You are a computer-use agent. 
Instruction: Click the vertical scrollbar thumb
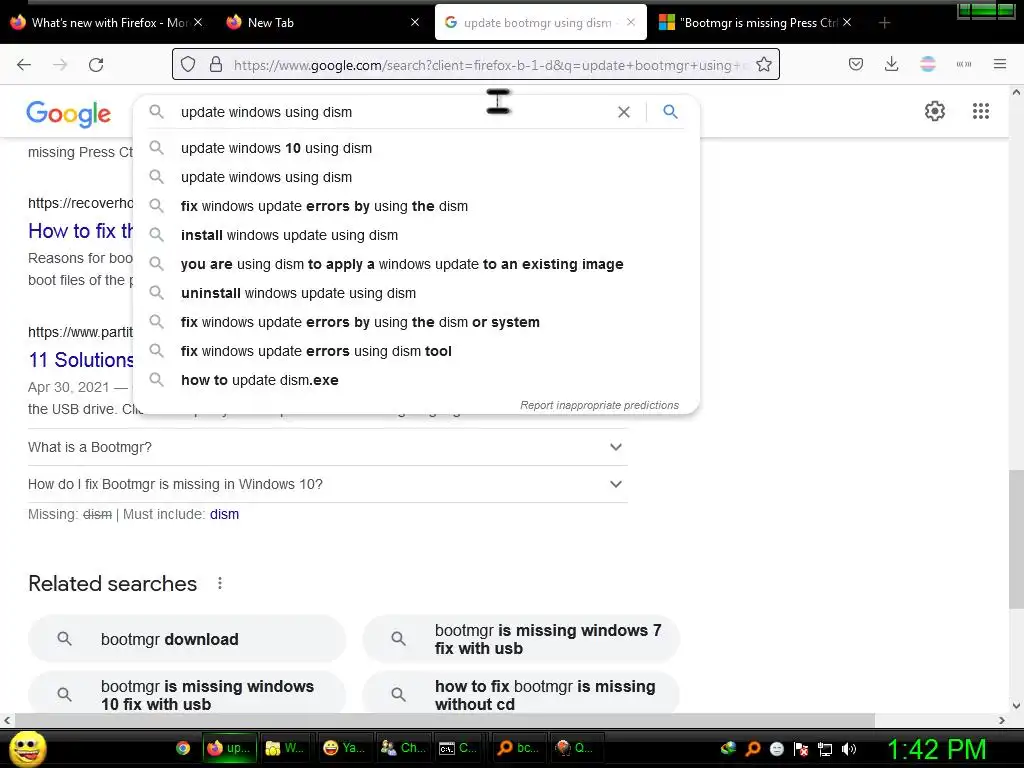1016,539
